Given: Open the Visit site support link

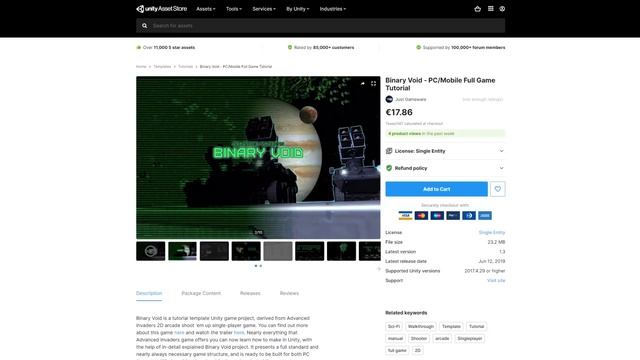Looking at the screenshot, I should pos(496,280).
